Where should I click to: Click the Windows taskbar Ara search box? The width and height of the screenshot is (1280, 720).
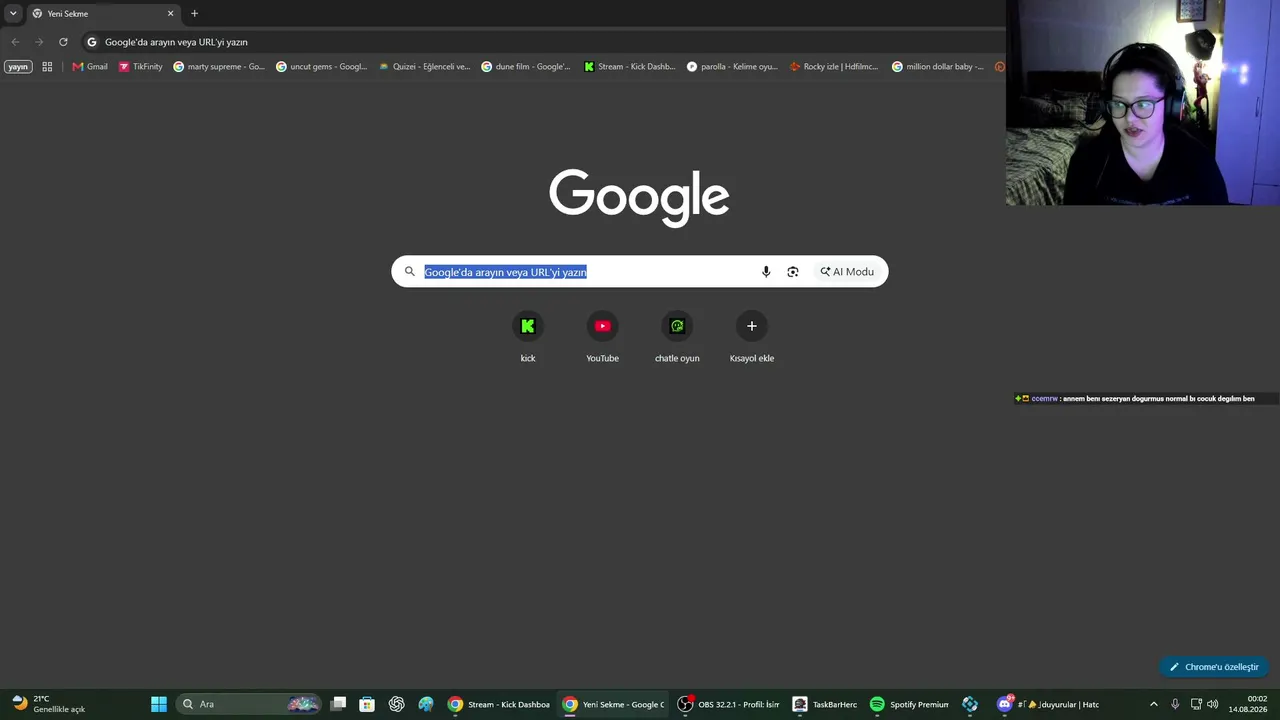248,704
